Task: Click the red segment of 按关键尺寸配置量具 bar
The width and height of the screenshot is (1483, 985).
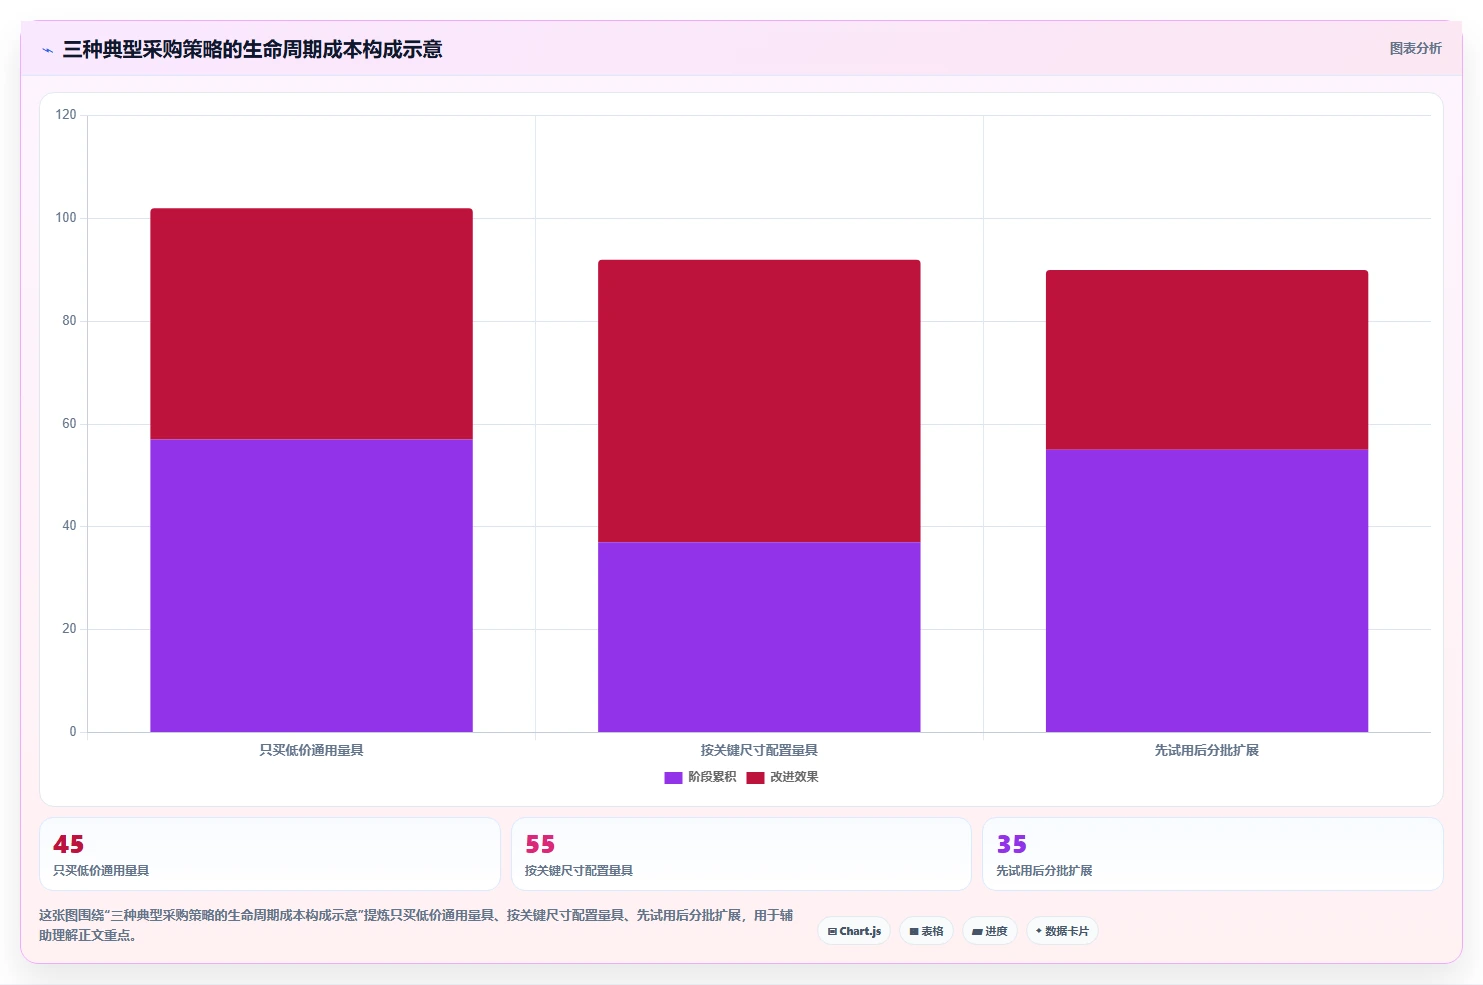Action: pos(759,401)
